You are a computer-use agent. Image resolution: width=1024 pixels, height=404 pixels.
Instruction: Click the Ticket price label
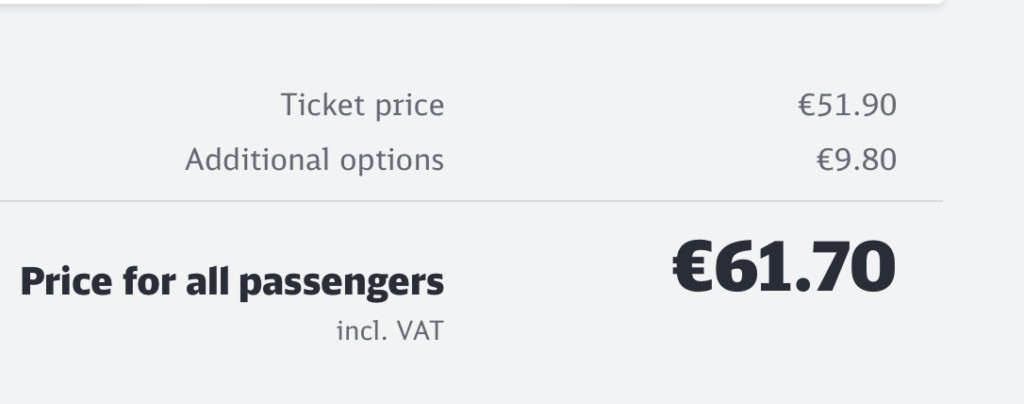tap(362, 105)
